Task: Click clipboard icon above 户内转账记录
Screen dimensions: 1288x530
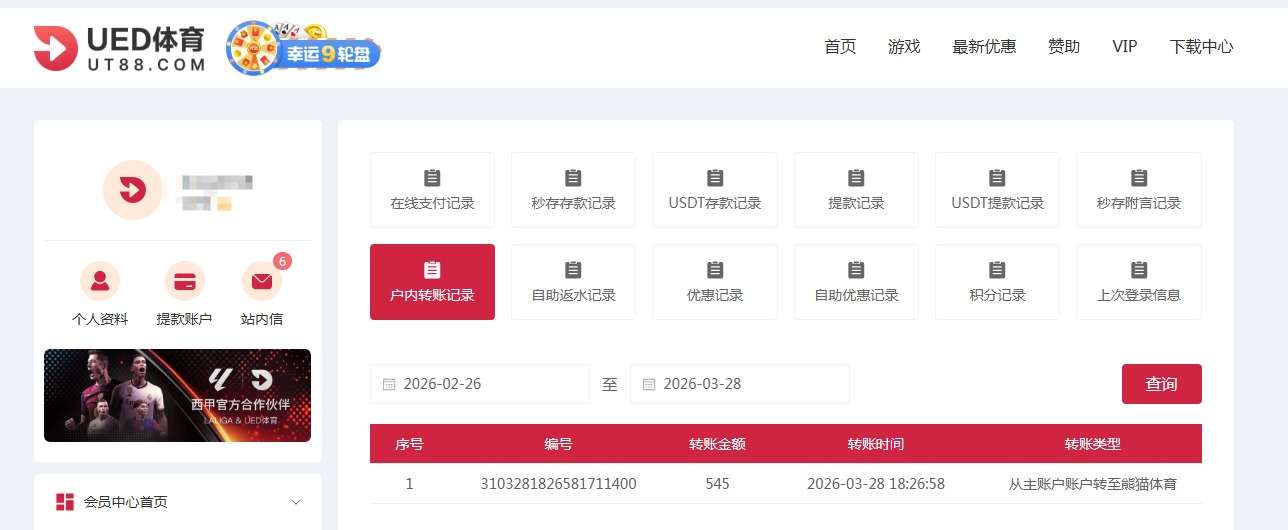Action: coord(432,269)
